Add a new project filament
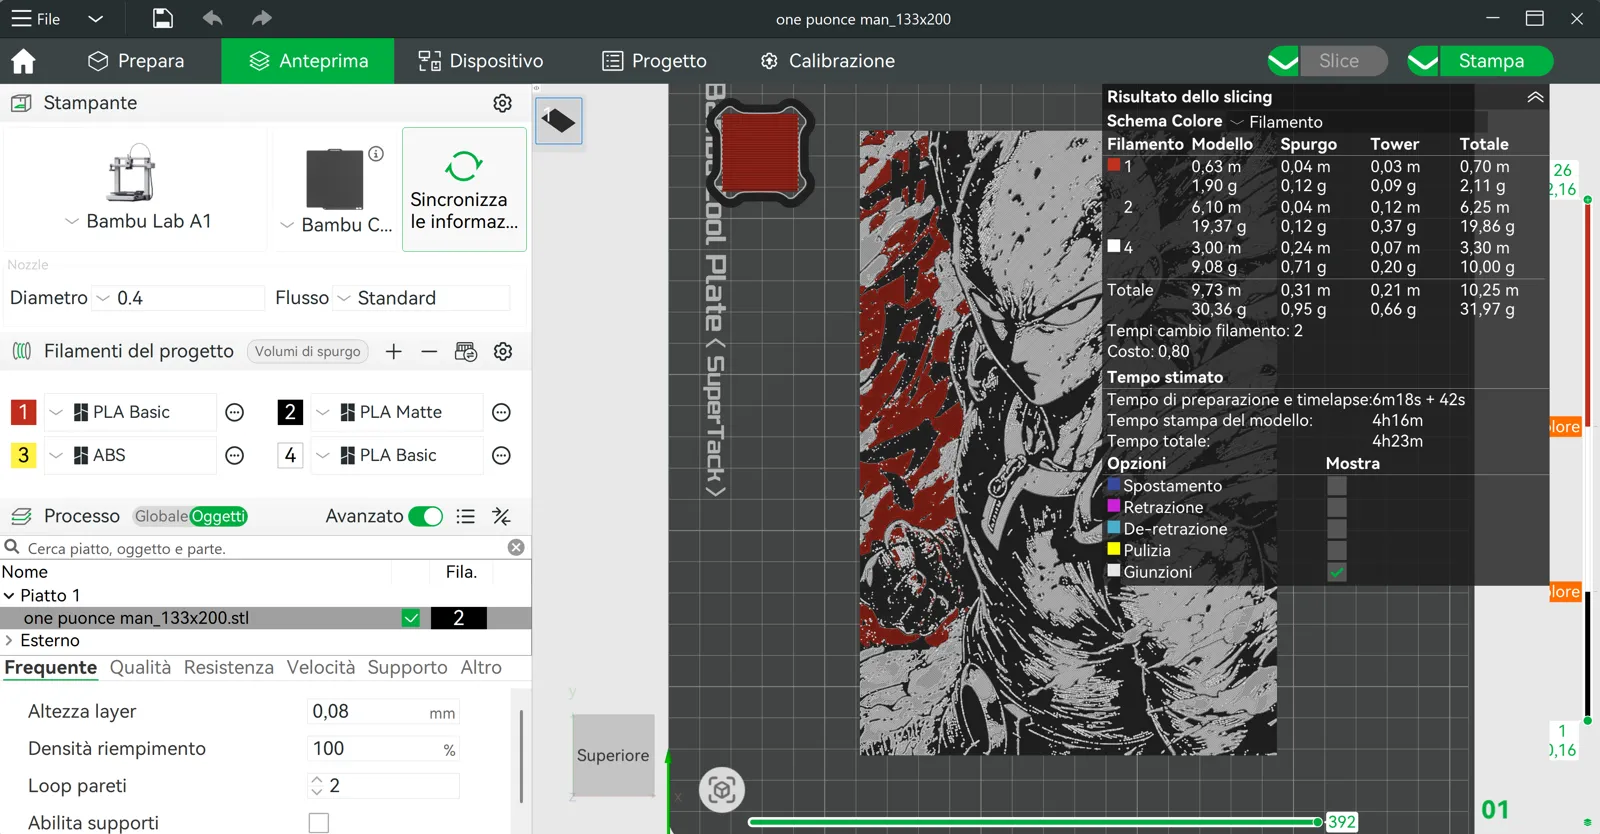The height and width of the screenshot is (834, 1600). (394, 351)
